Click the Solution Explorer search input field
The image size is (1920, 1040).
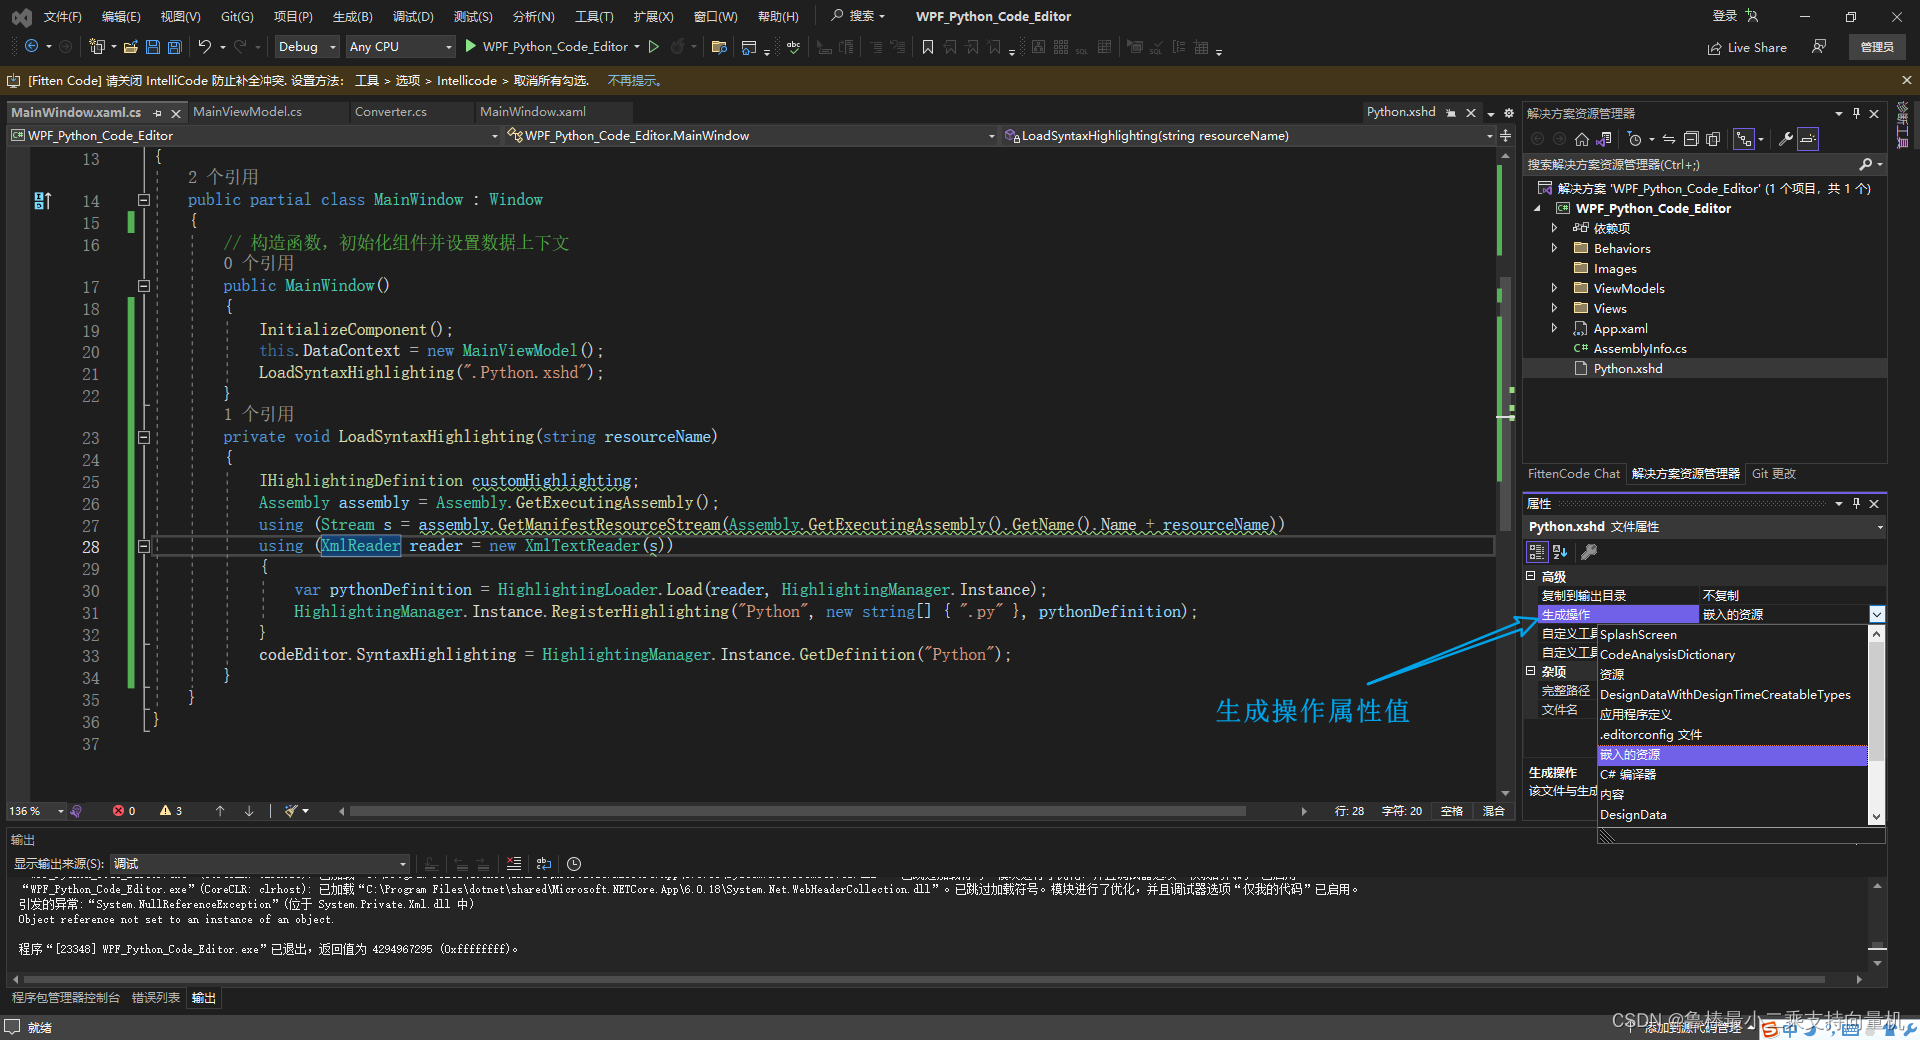point(1689,164)
